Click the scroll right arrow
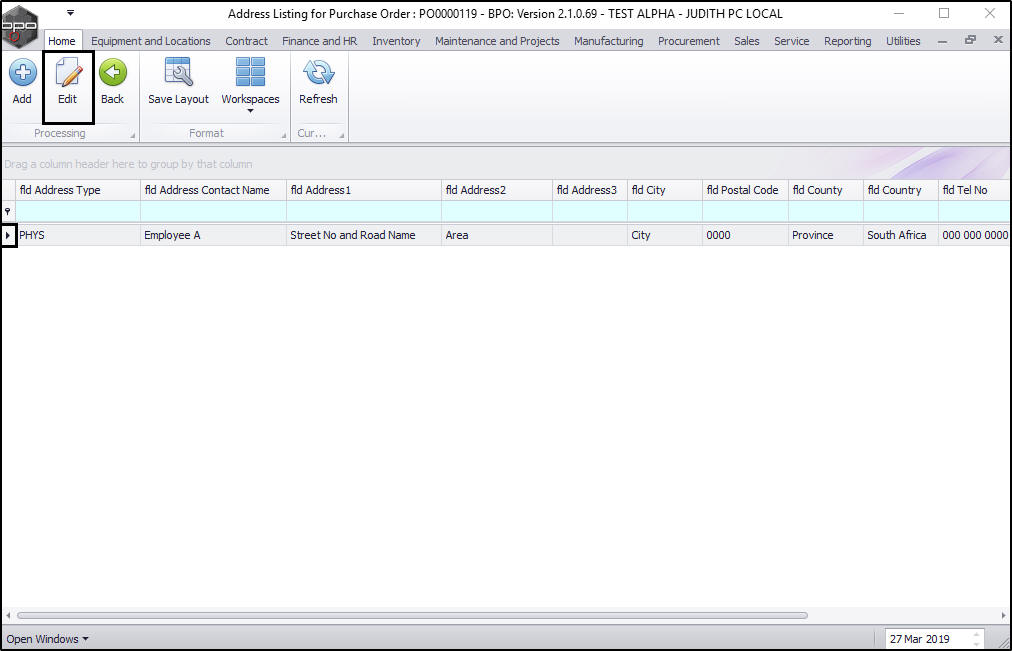 [1004, 616]
